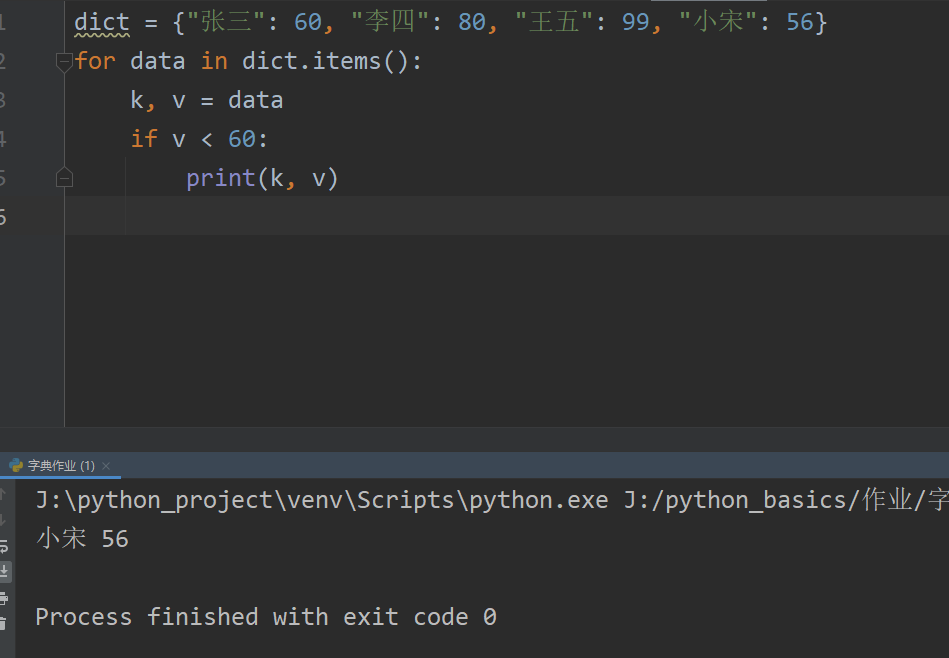Click the fold end marker beside print line
The height and width of the screenshot is (658, 949).
tap(64, 178)
